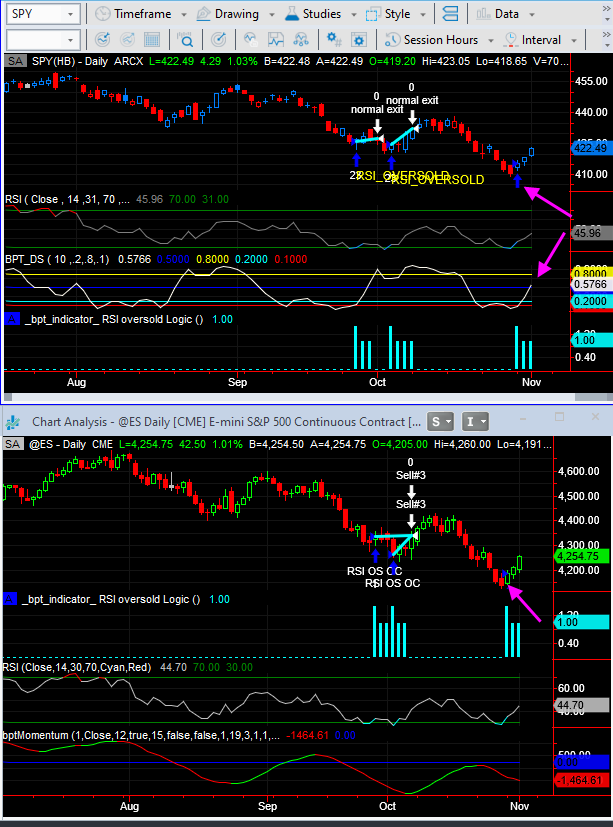Viewport: 613px width, 827px height.
Task: Select the 'BPT_DS ( 10 ,.2,.8,.1)' study label
Action: pos(57,259)
